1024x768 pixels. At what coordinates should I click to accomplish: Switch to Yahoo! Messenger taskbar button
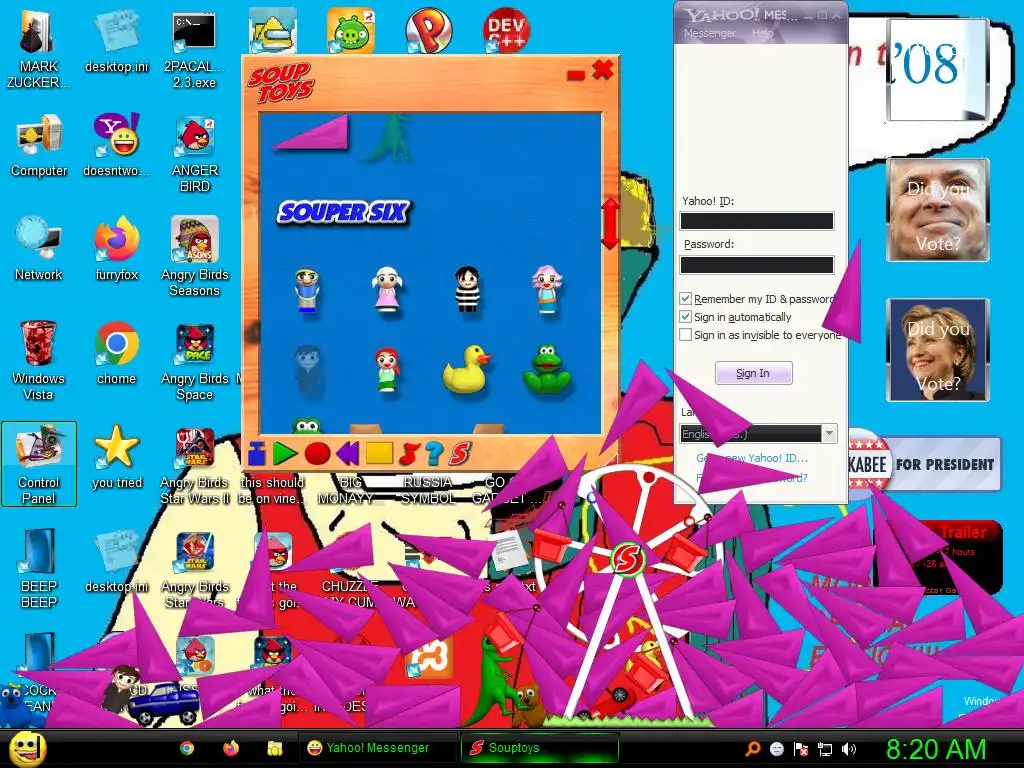click(377, 748)
